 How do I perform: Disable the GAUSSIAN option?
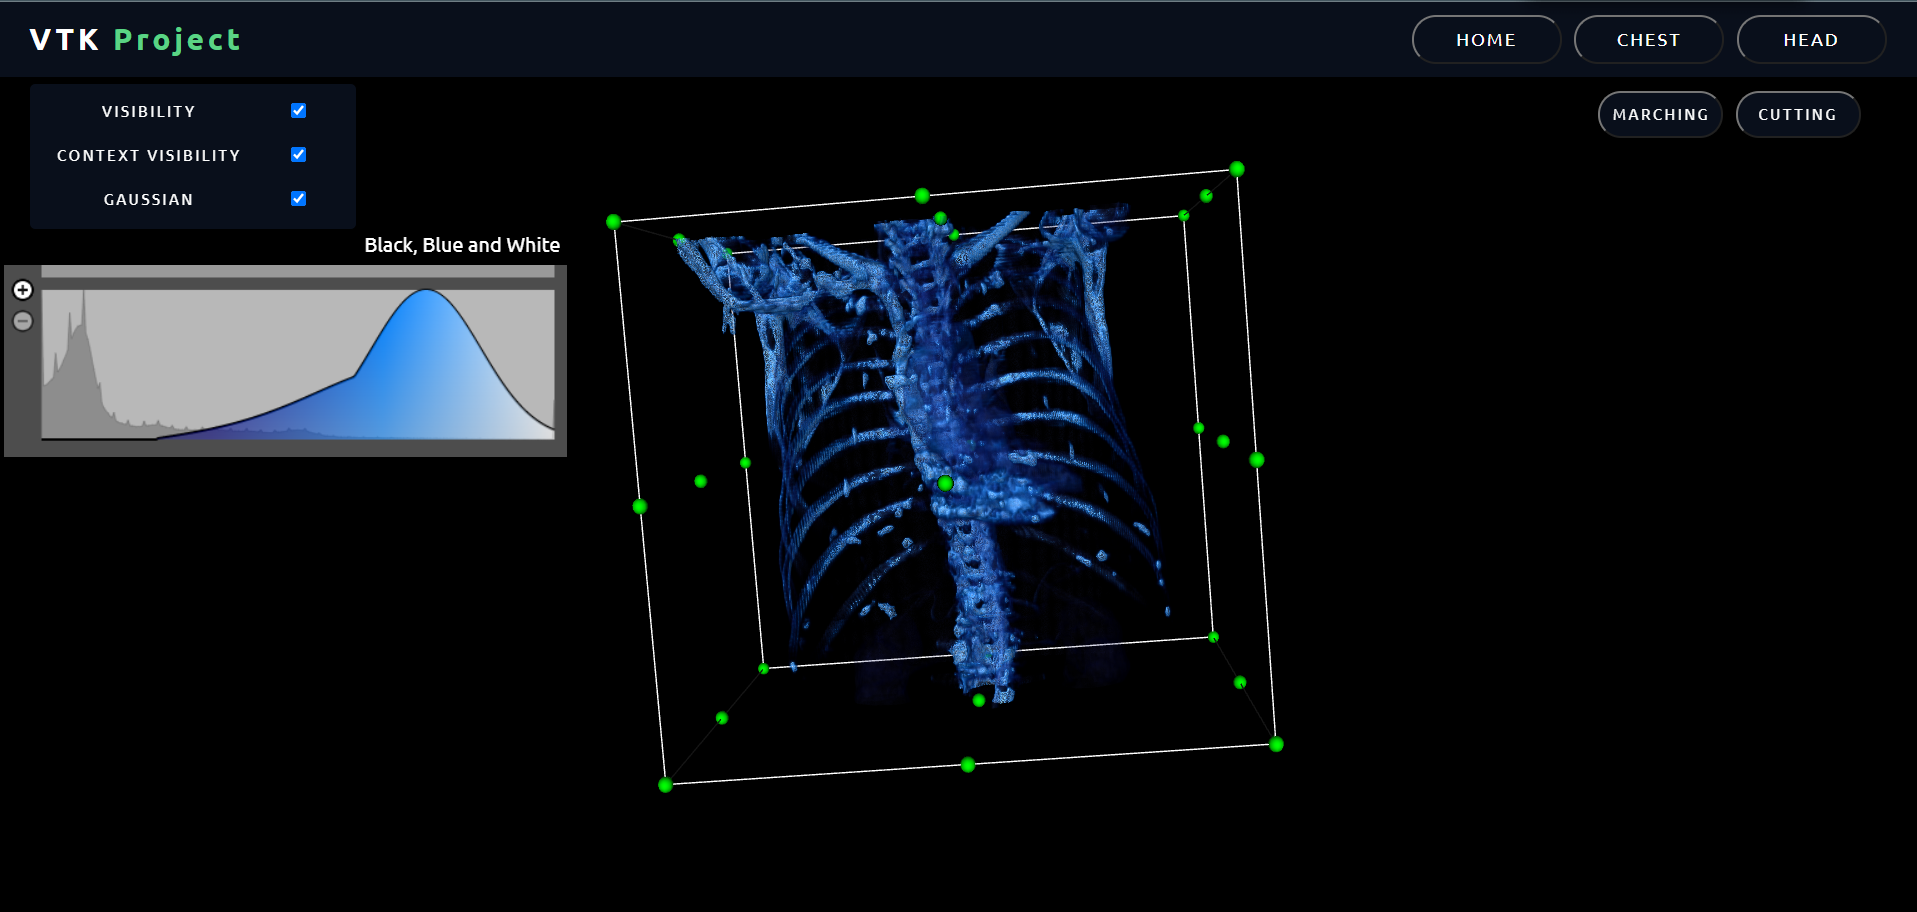point(298,198)
